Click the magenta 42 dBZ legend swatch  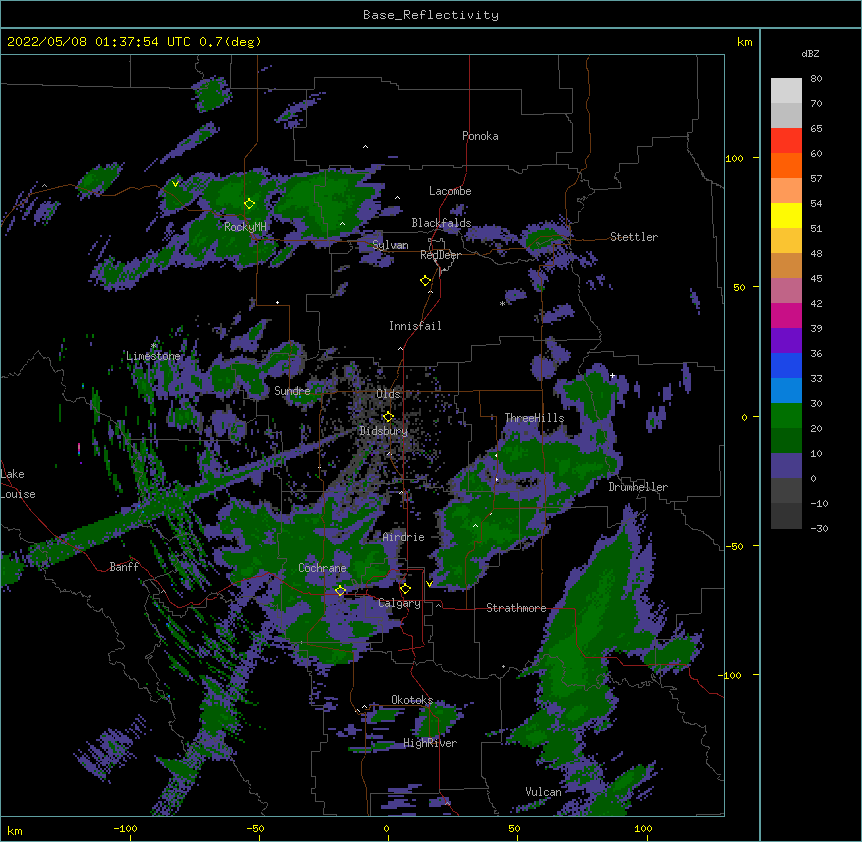pyautogui.click(x=786, y=315)
